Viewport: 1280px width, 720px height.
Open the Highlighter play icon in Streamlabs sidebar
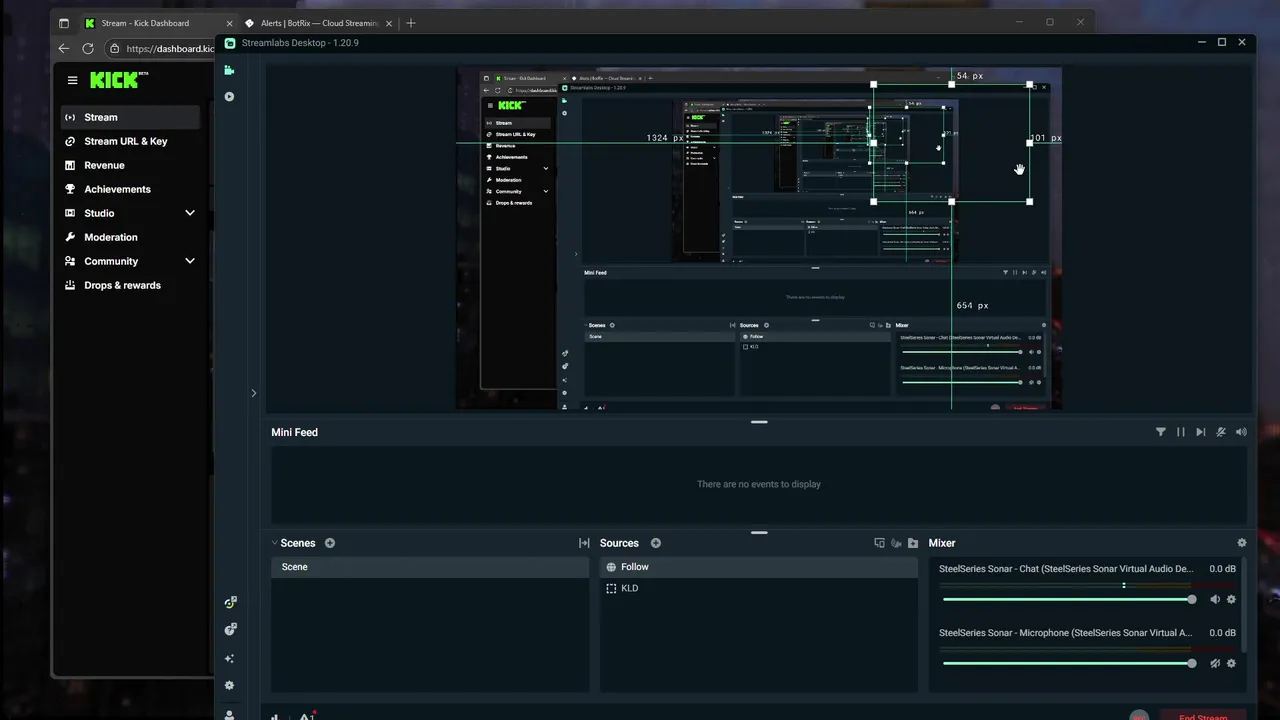229,97
